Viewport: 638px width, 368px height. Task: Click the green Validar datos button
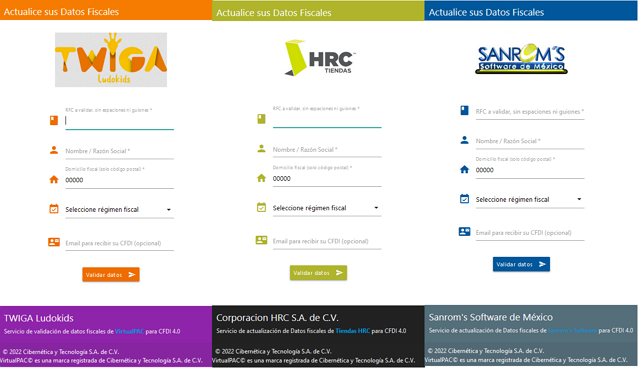tap(318, 273)
